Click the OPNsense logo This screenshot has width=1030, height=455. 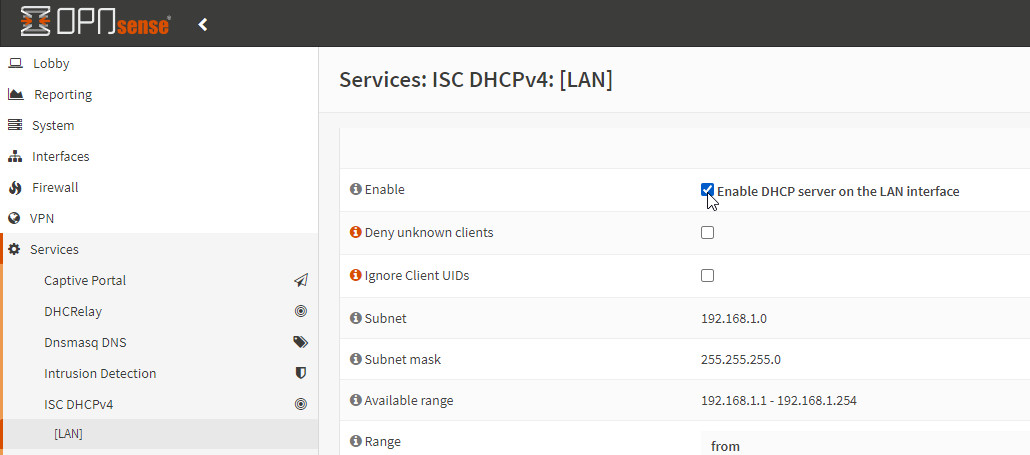(95, 24)
